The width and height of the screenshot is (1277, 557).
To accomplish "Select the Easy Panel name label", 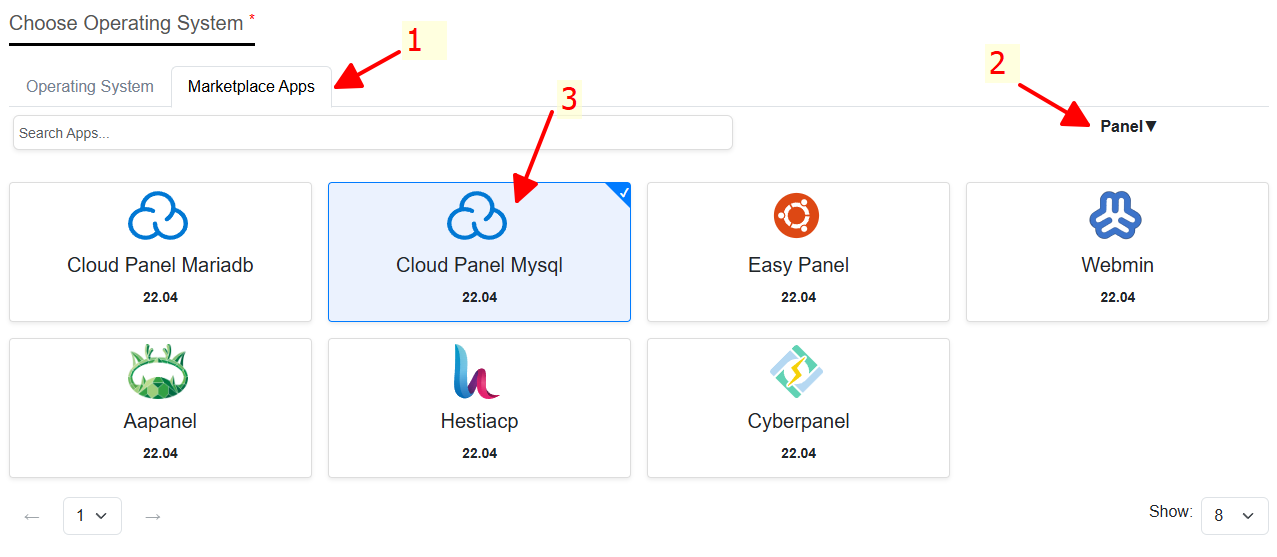I will point(798,265).
